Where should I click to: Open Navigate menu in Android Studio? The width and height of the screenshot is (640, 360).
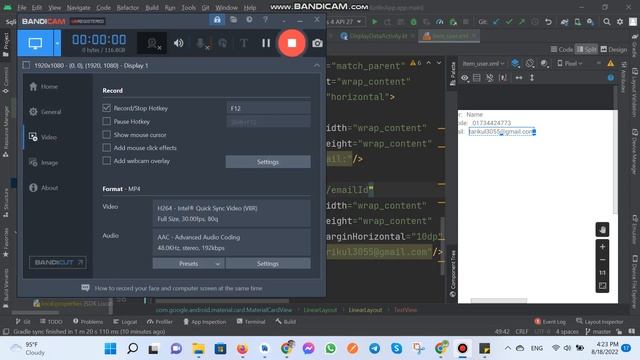78,8
